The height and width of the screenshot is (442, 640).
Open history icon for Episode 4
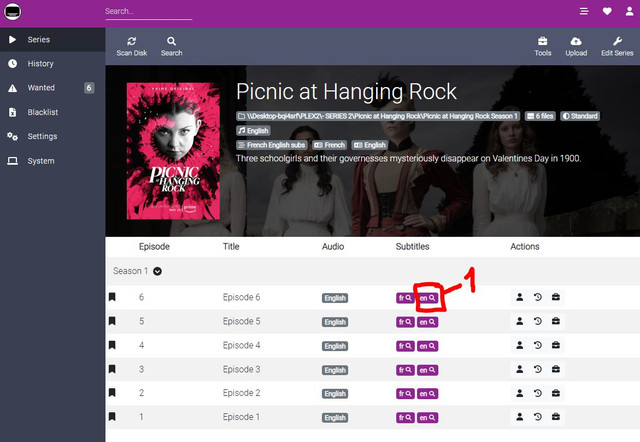pos(538,345)
